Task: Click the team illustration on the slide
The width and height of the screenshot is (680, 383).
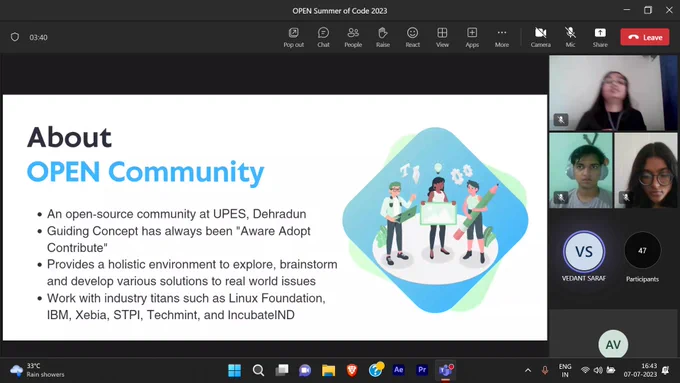Action: tap(435, 219)
